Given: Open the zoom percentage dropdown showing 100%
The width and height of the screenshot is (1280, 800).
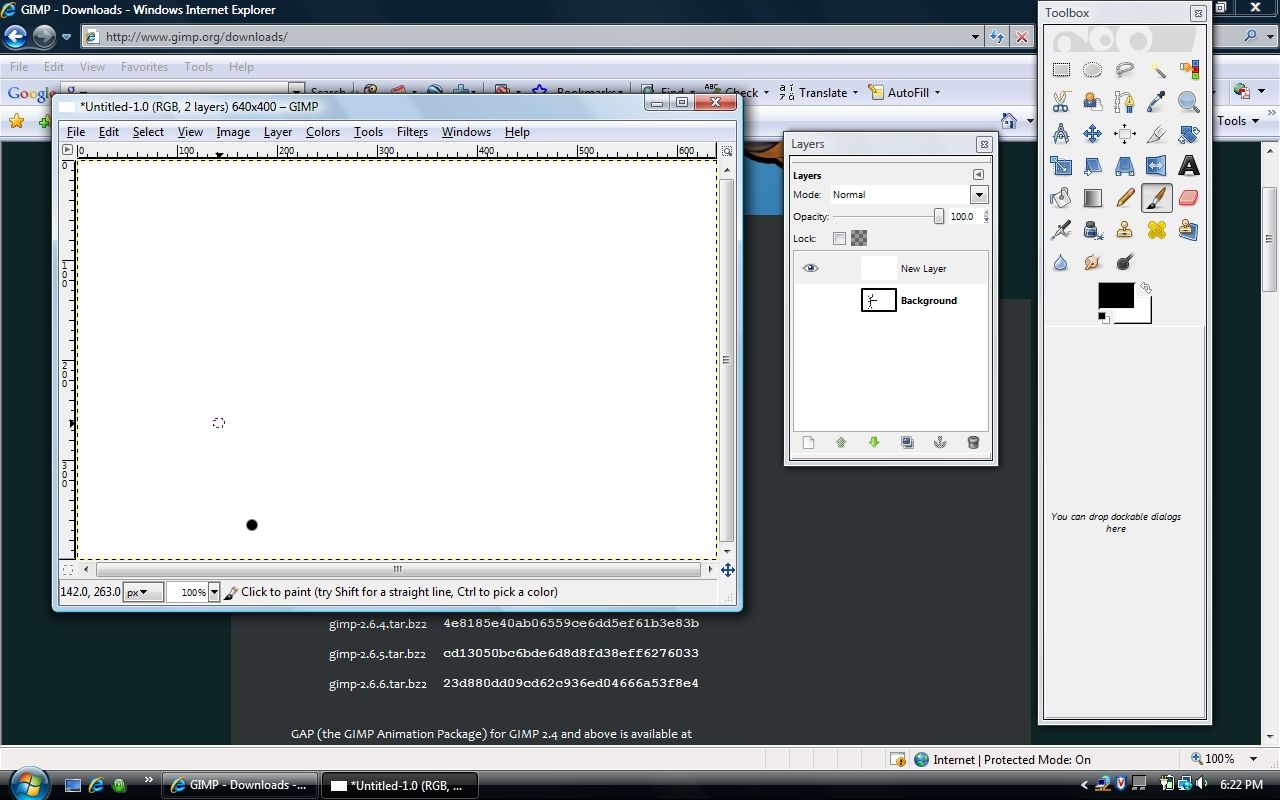Looking at the screenshot, I should (214, 591).
